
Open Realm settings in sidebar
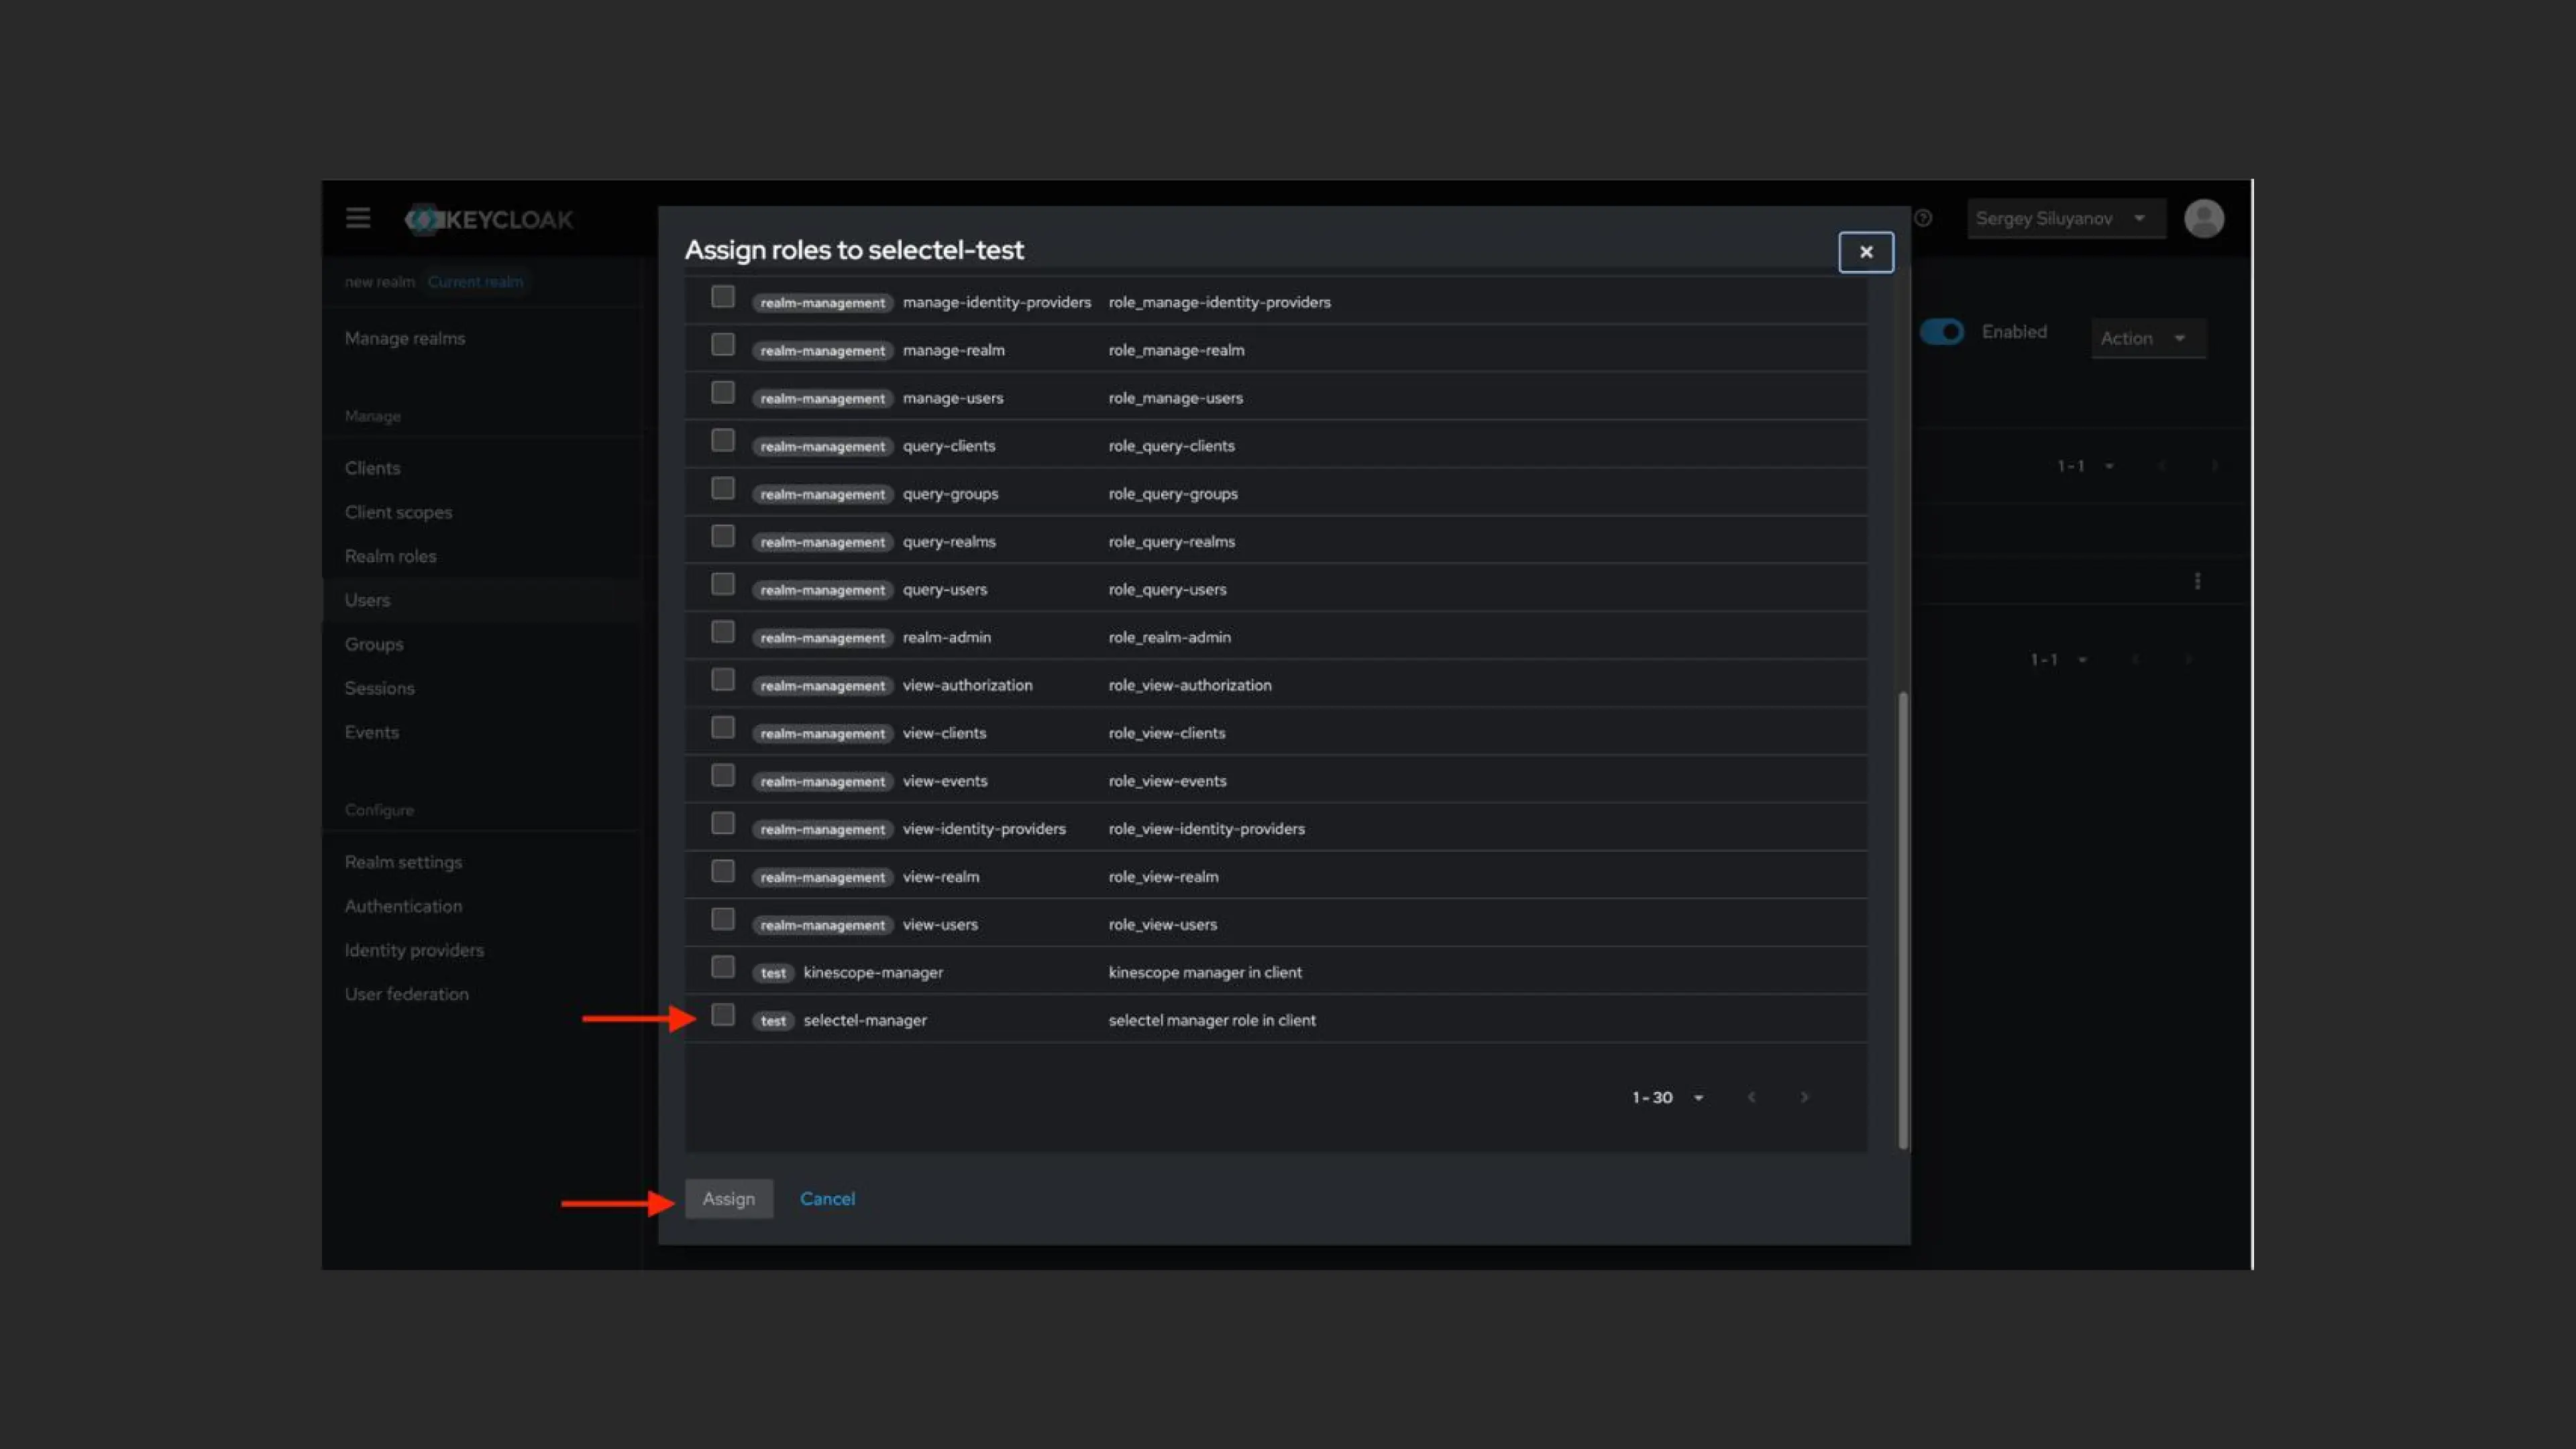tap(403, 862)
